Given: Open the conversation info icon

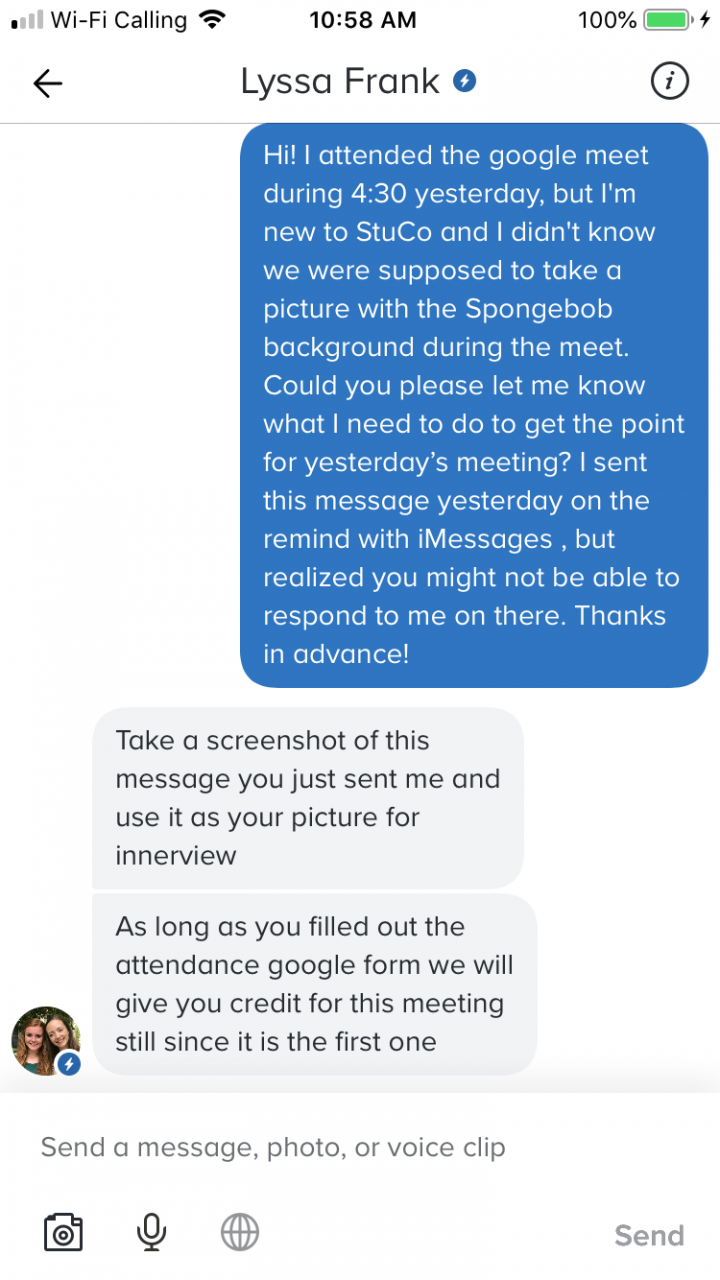Looking at the screenshot, I should (x=669, y=82).
